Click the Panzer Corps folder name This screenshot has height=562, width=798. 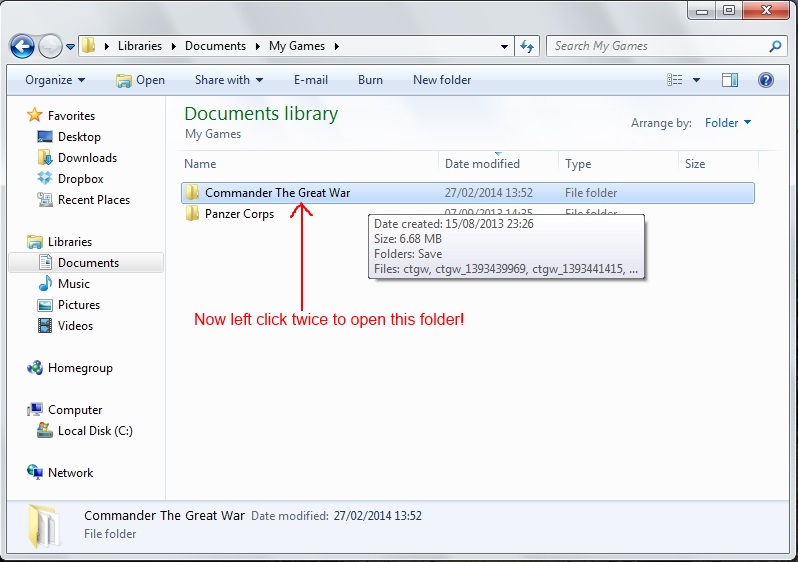click(x=239, y=214)
